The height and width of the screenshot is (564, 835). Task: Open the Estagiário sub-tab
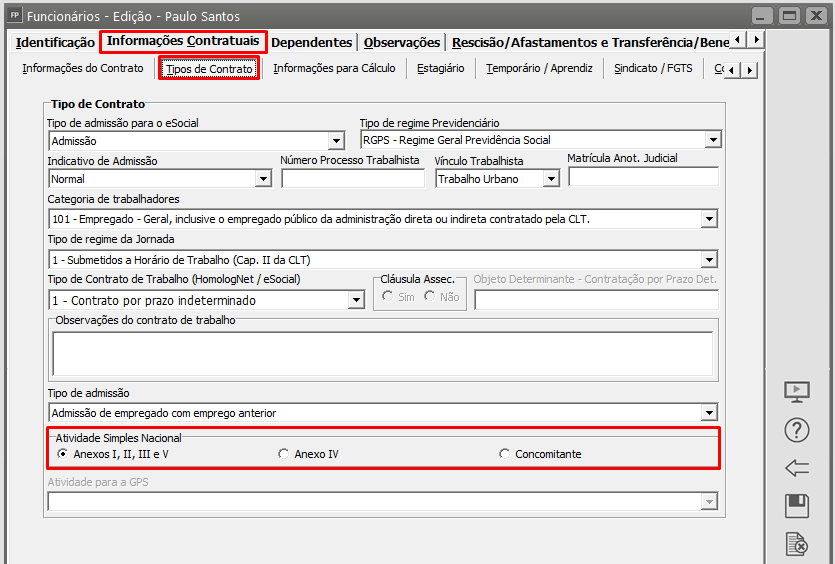440,68
